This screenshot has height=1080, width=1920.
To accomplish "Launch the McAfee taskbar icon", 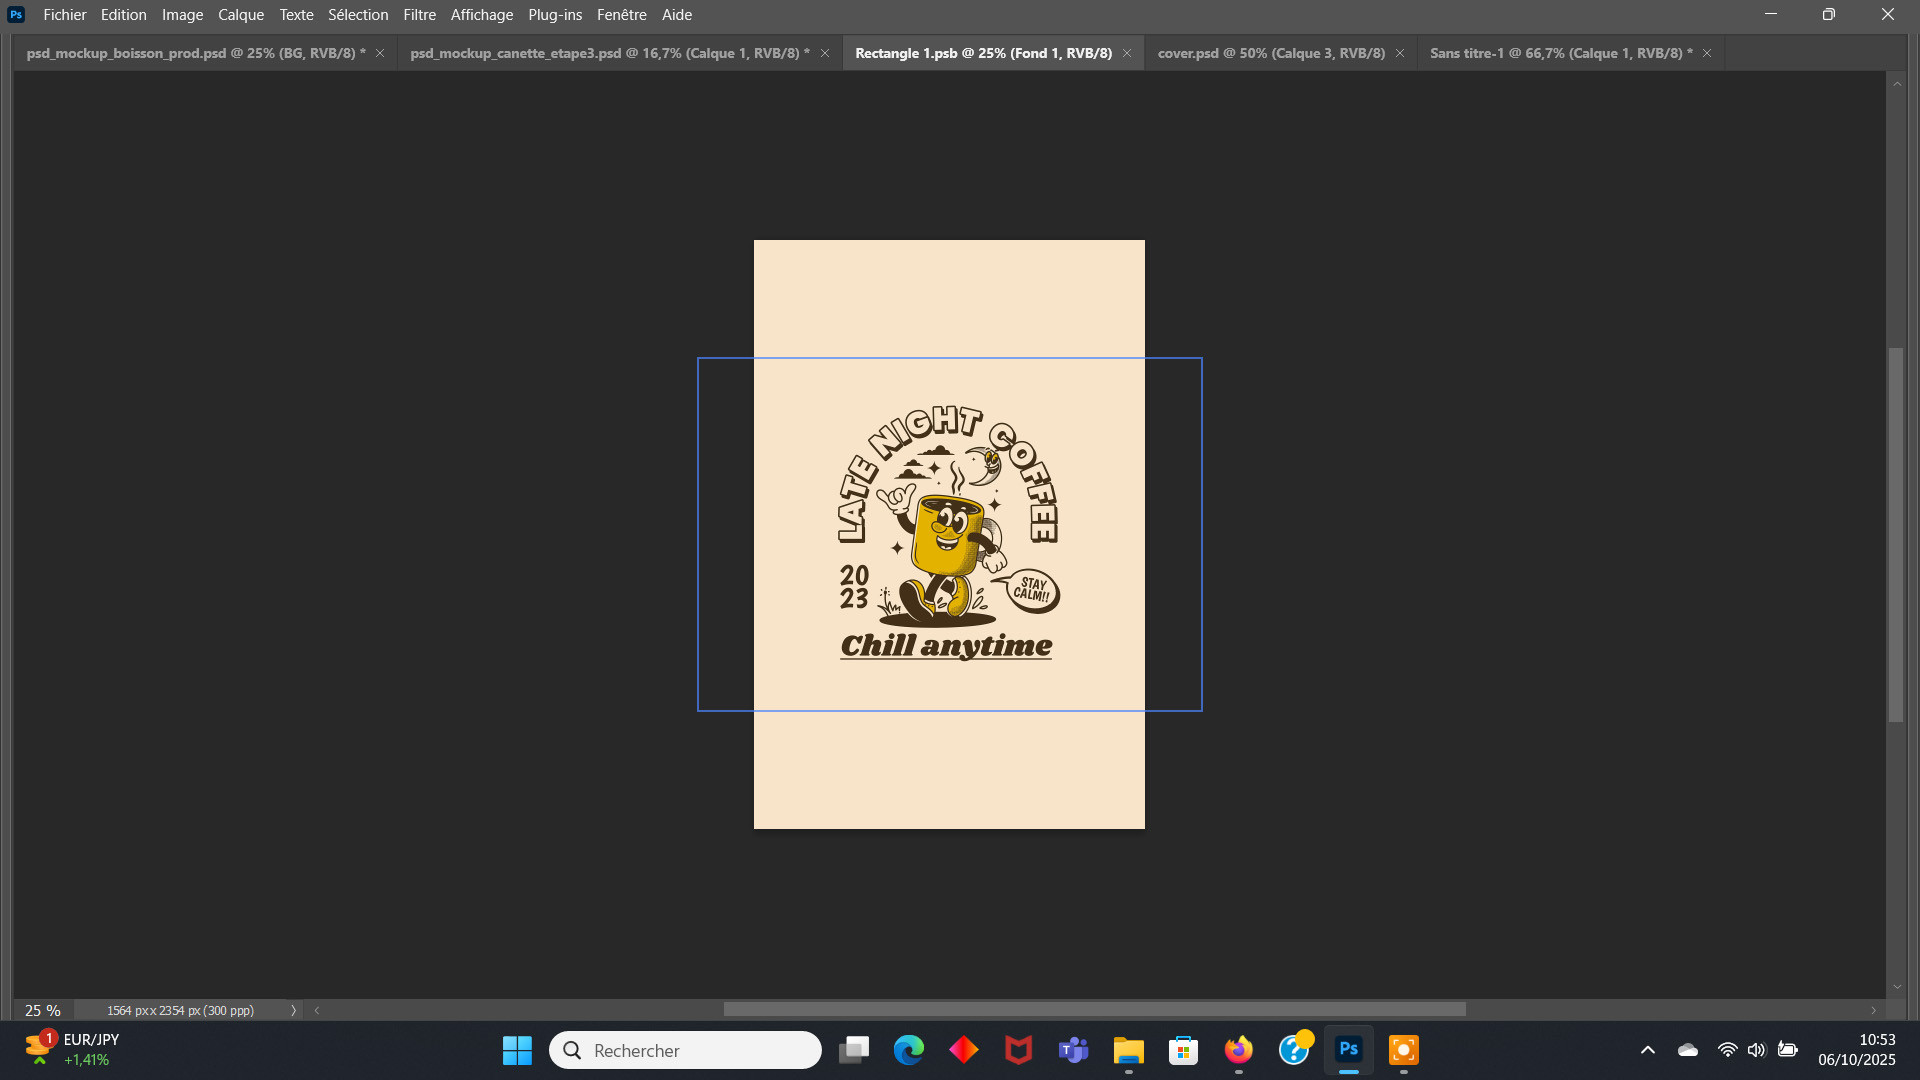I will coord(1018,1050).
